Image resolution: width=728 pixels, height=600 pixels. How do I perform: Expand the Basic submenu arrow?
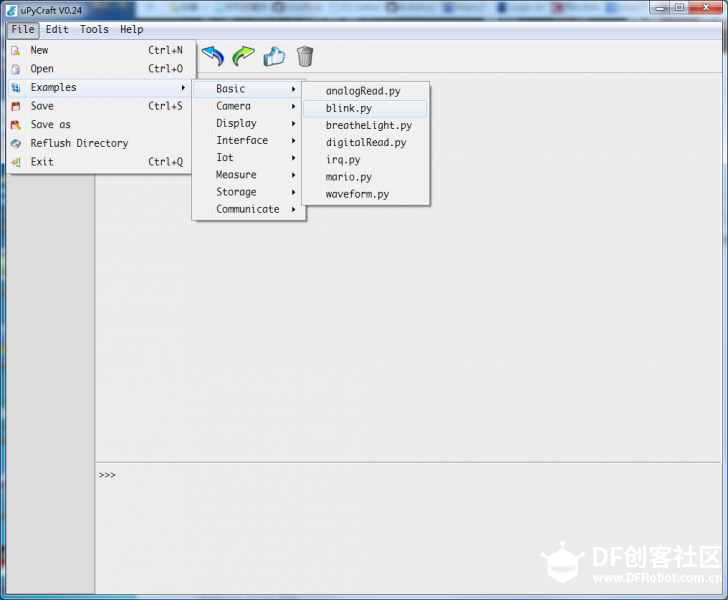pyautogui.click(x=293, y=89)
